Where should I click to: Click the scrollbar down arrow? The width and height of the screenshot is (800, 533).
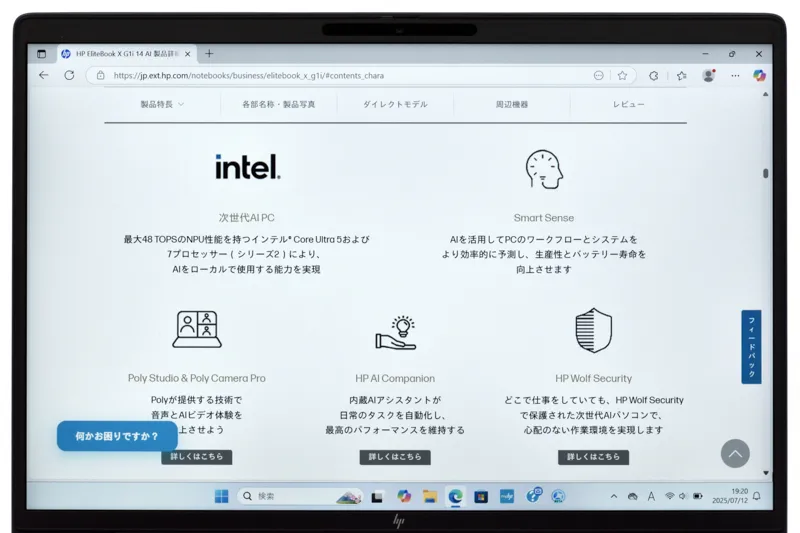[765, 473]
